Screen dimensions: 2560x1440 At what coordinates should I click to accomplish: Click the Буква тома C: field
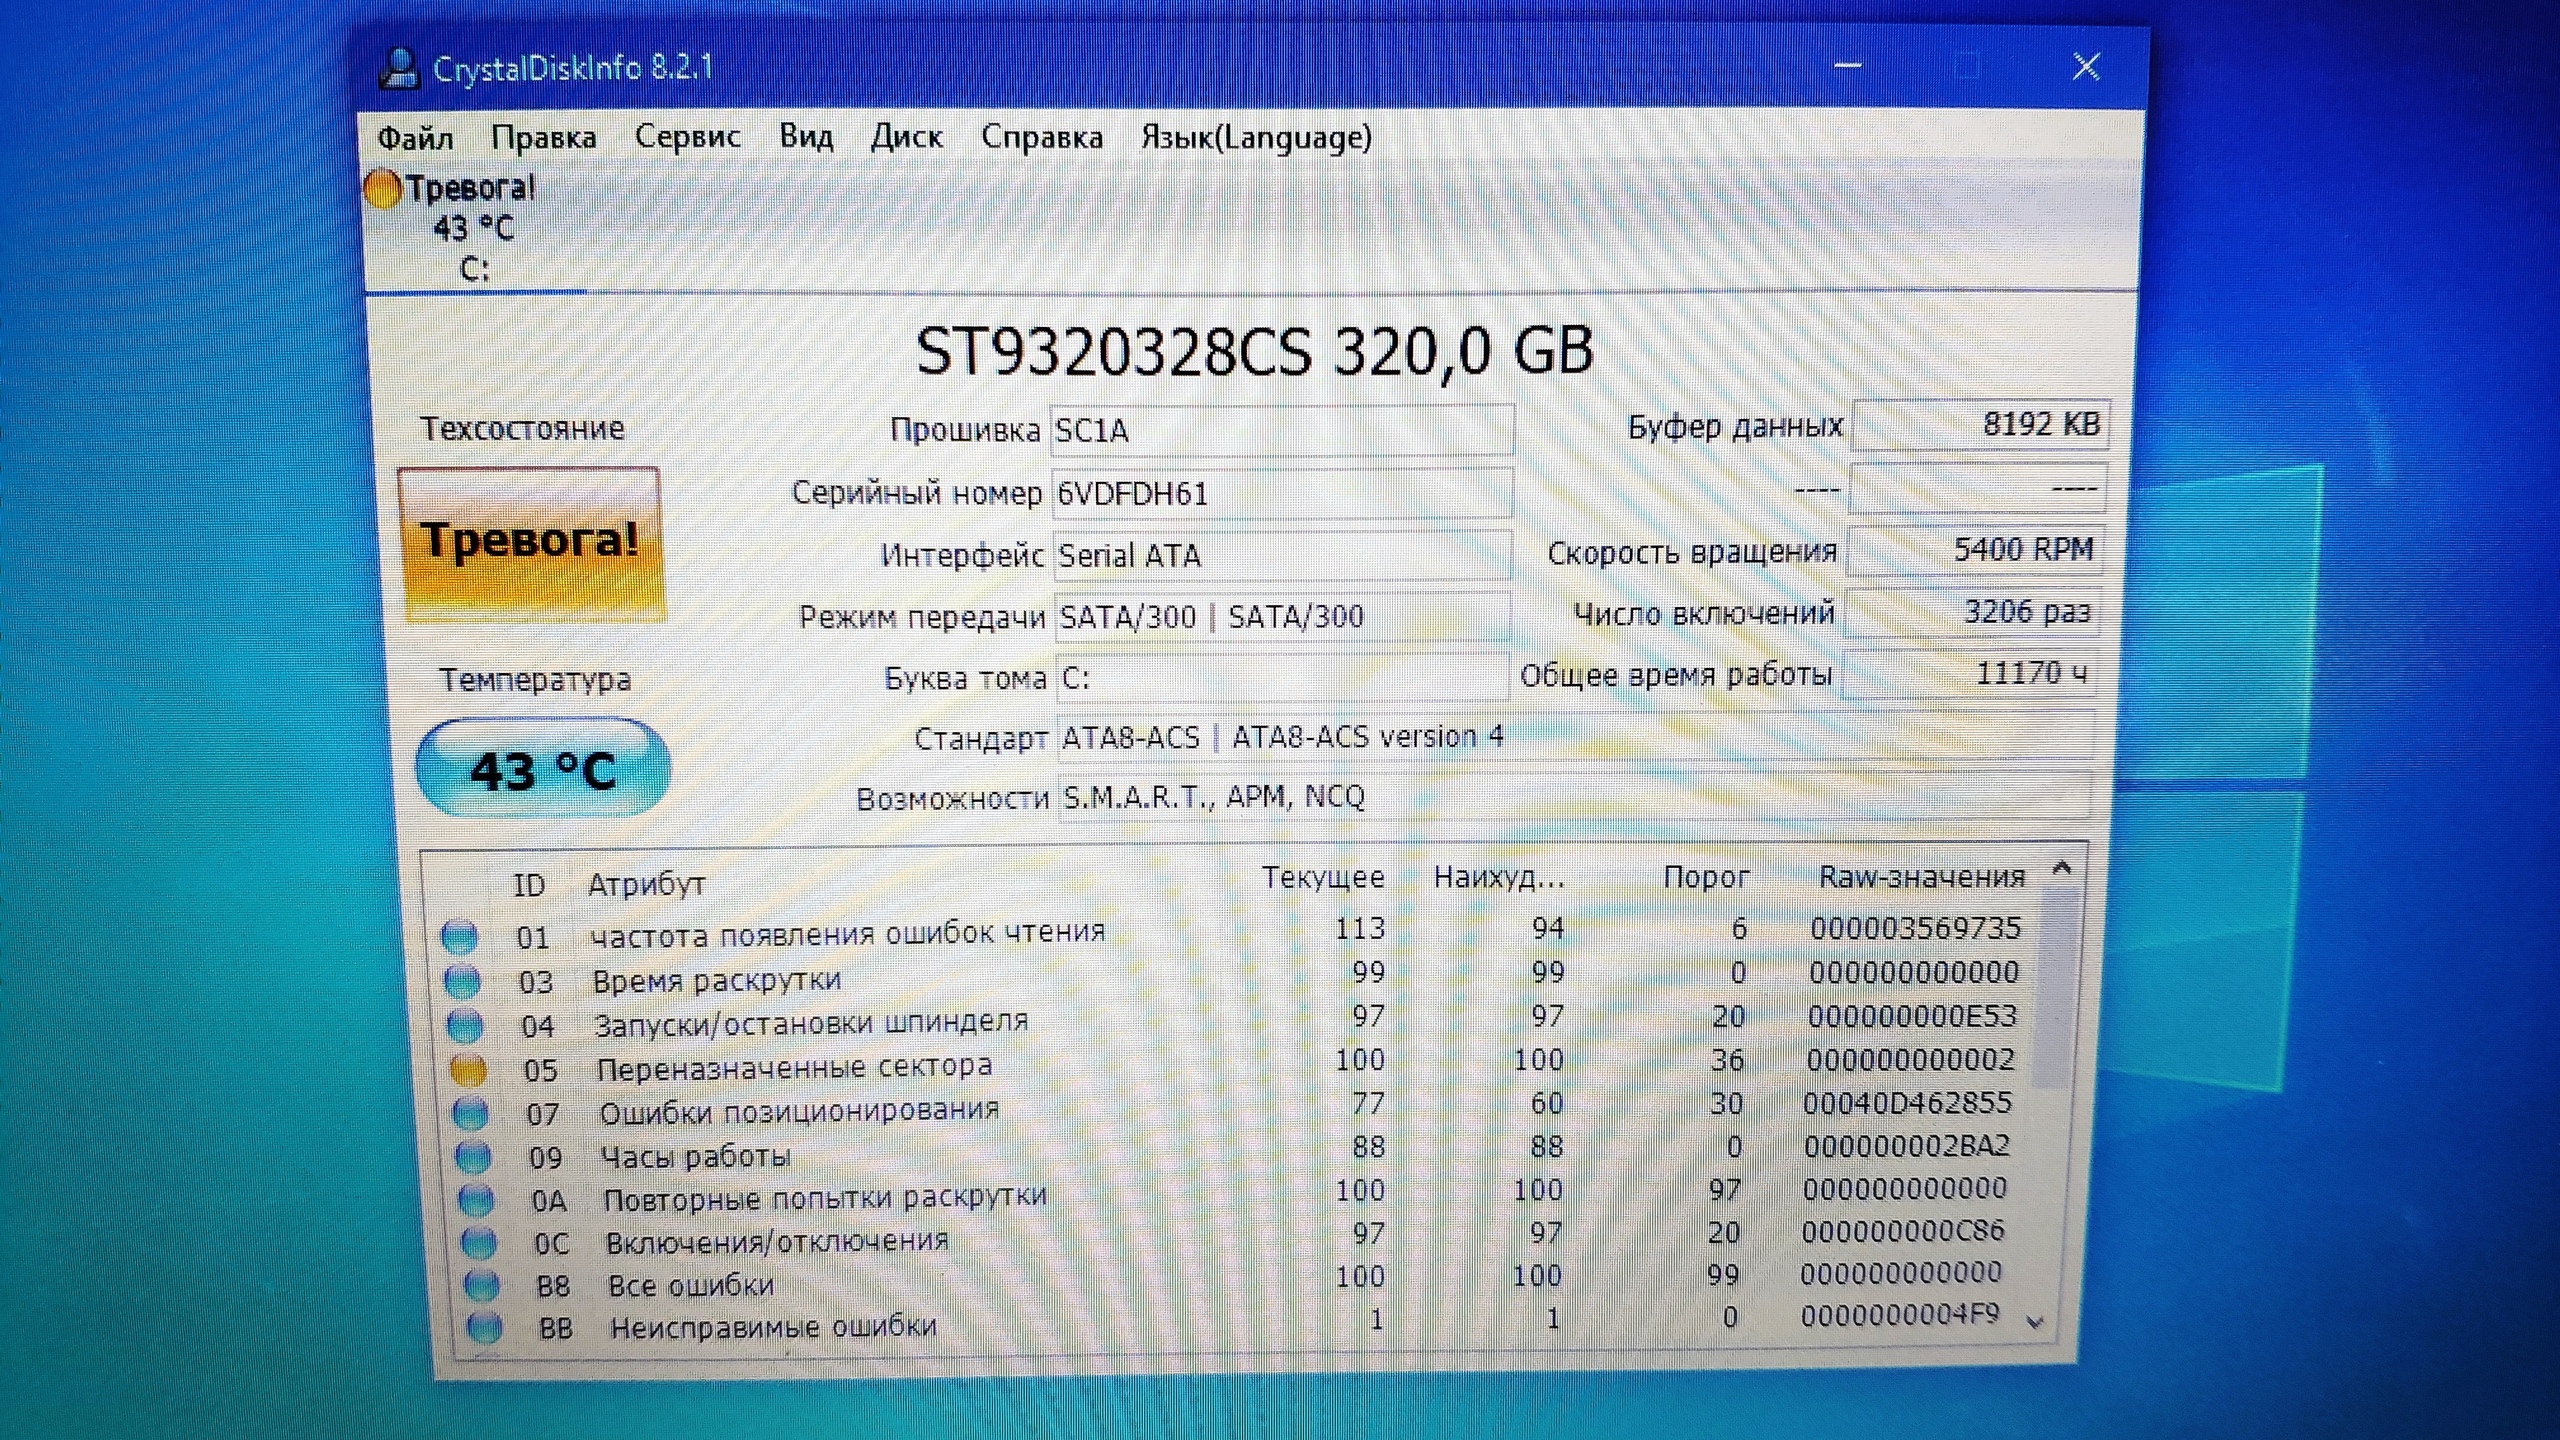click(x=1282, y=678)
